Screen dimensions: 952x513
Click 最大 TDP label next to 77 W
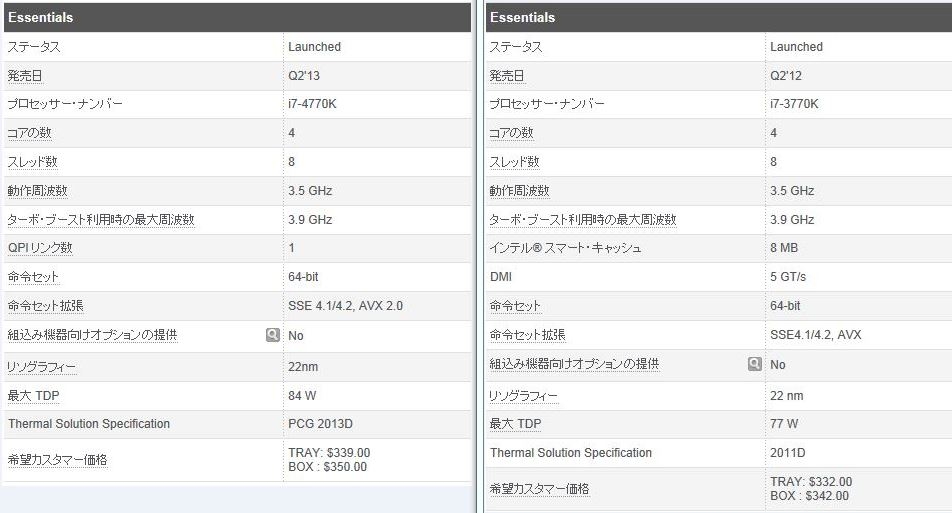click(x=515, y=425)
